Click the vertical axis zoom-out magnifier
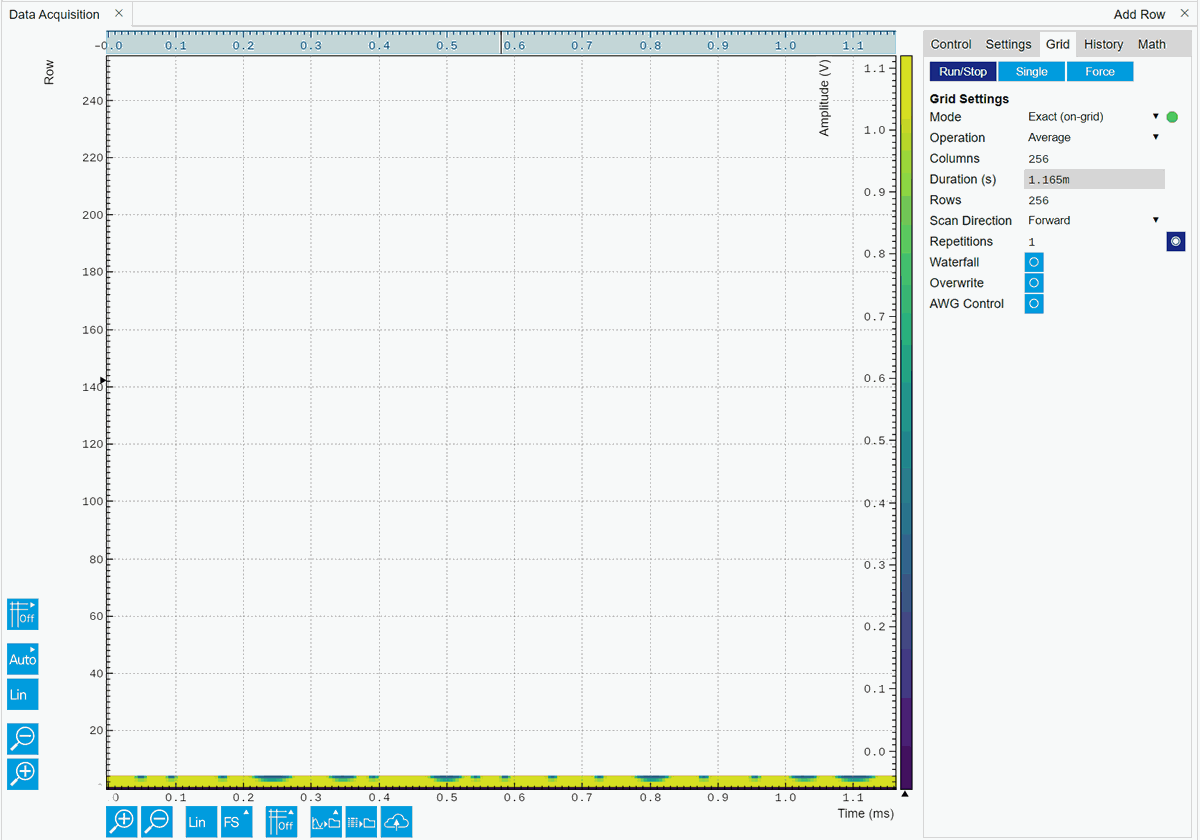 pos(22,739)
